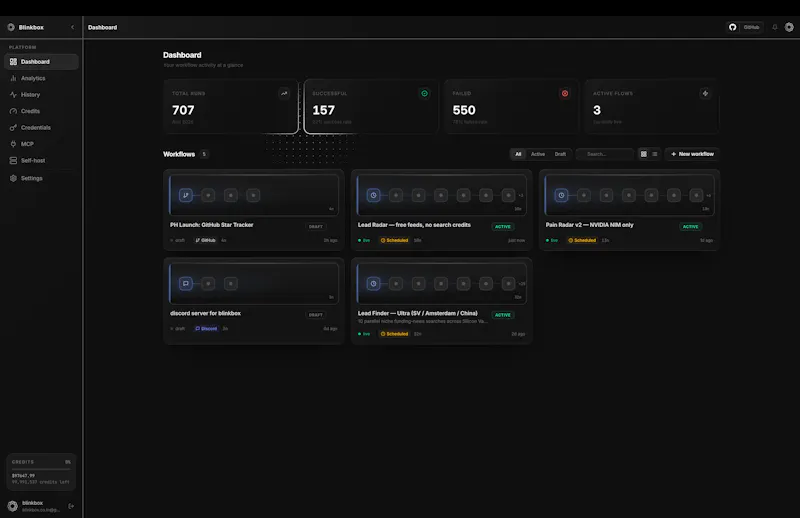
Task: Click the clock trigger node in Lead Finder
Action: [x=373, y=283]
